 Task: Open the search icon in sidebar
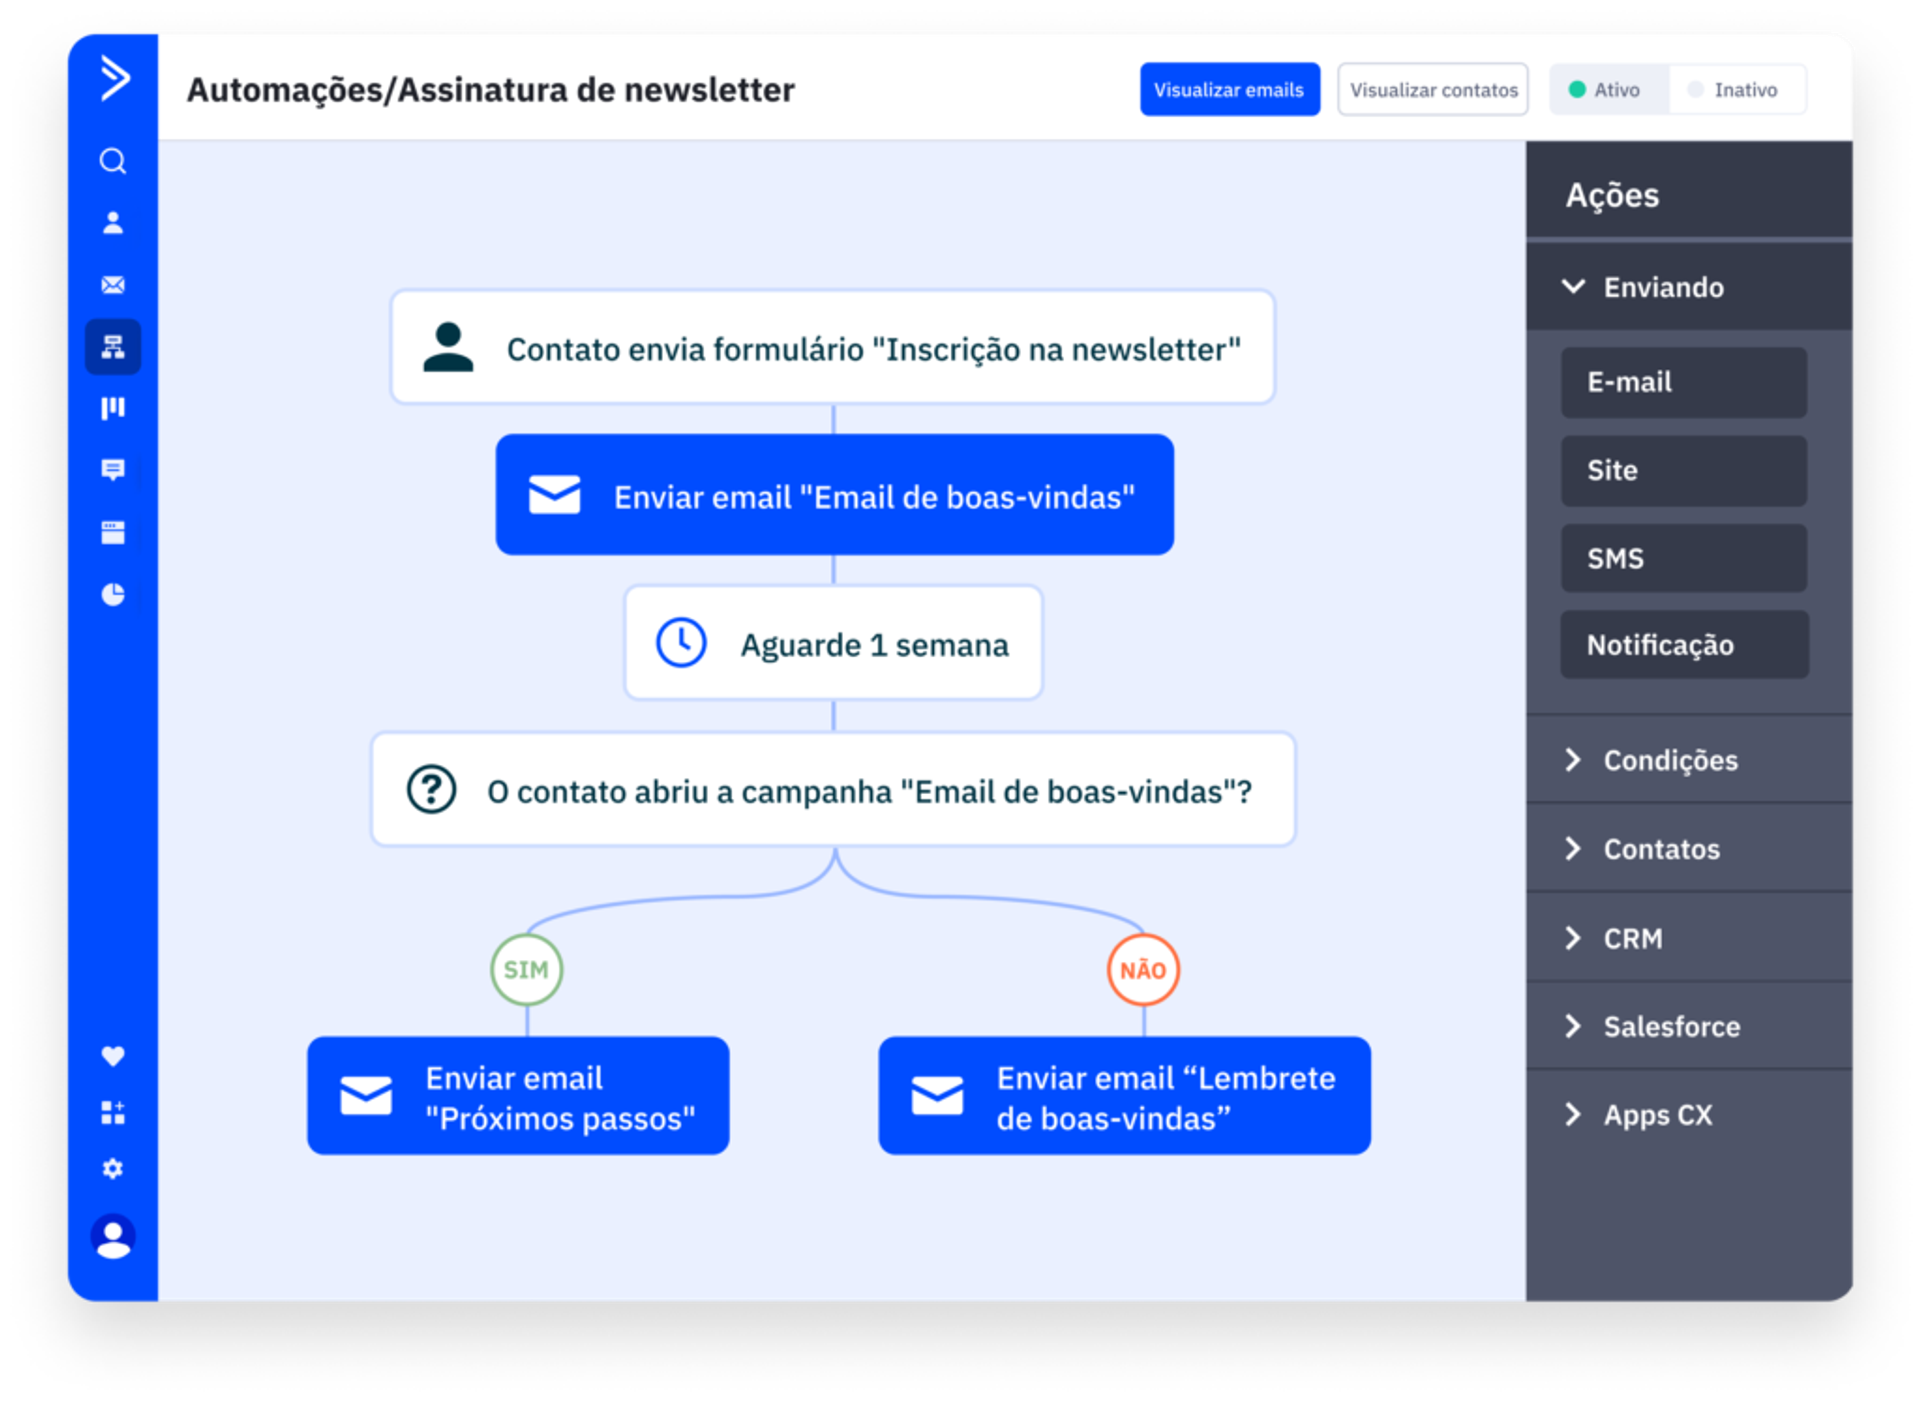(x=113, y=161)
